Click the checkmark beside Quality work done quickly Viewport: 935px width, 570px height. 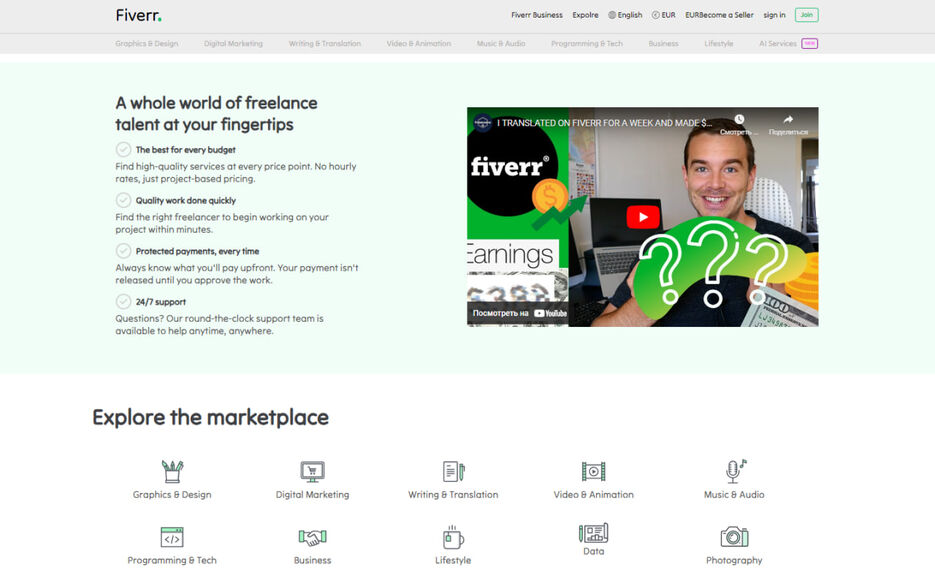tap(123, 200)
